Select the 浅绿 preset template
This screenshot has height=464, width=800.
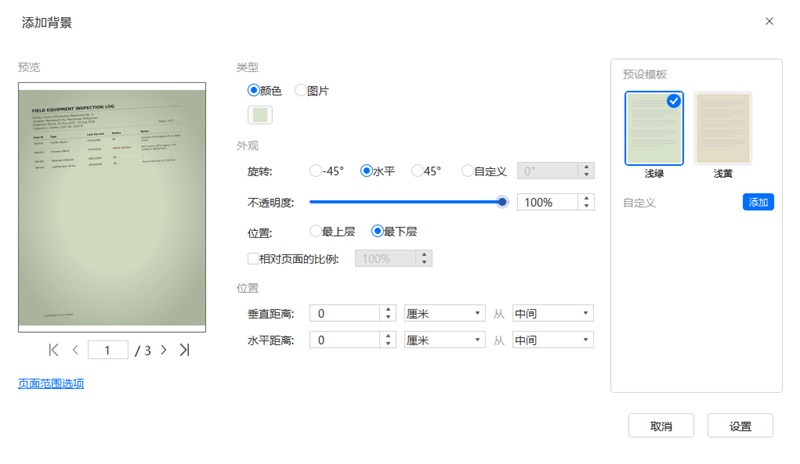(x=654, y=129)
